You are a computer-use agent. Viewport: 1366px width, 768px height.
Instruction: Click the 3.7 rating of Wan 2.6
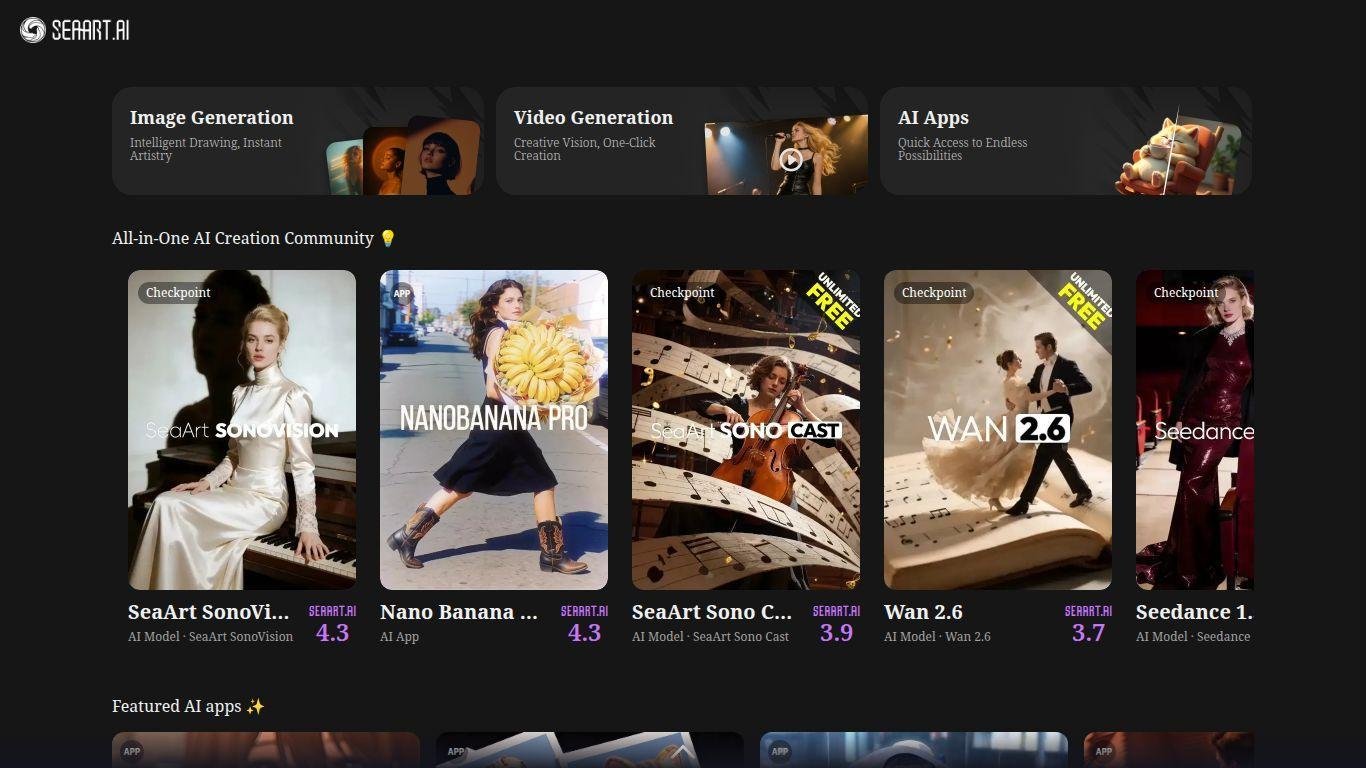coord(1088,632)
